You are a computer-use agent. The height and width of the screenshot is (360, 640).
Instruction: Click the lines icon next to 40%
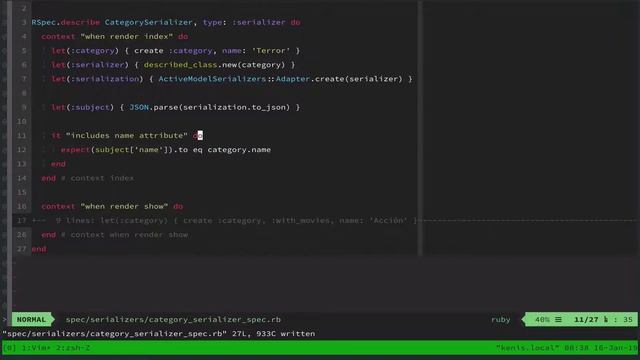[x=558, y=319]
